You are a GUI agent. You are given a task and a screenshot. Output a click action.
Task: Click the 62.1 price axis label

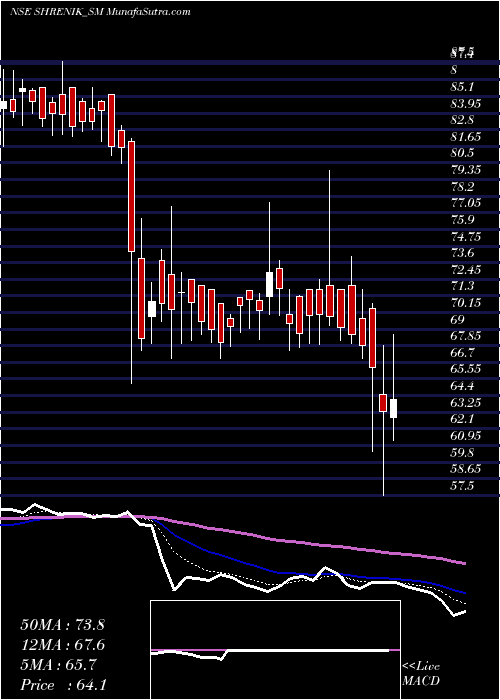click(x=462, y=419)
